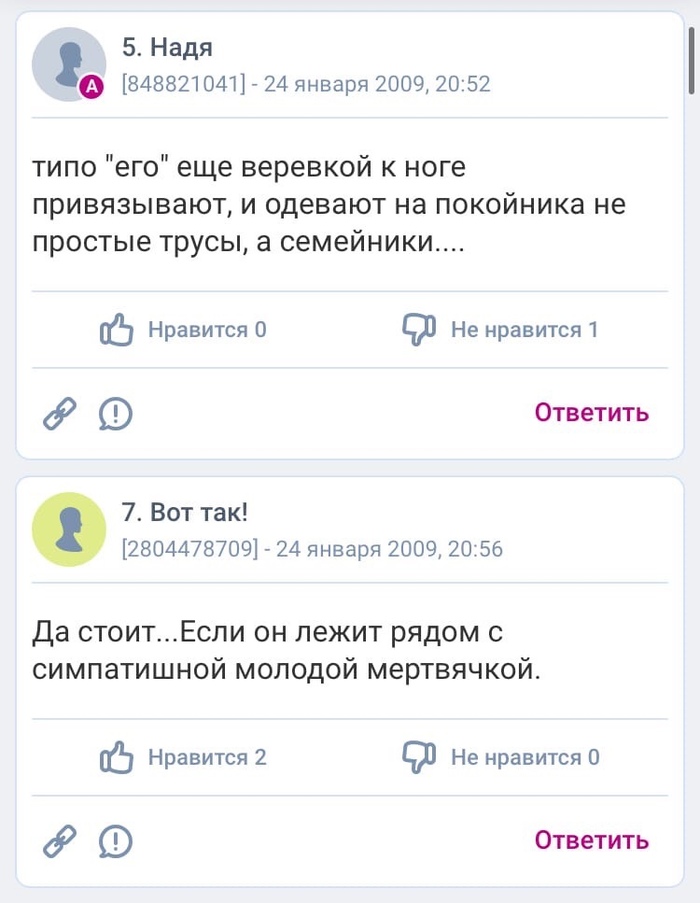Viewport: 700px width, 903px height.
Task: Click thumbs-up icon on Надя's comment
Action: coord(117,330)
